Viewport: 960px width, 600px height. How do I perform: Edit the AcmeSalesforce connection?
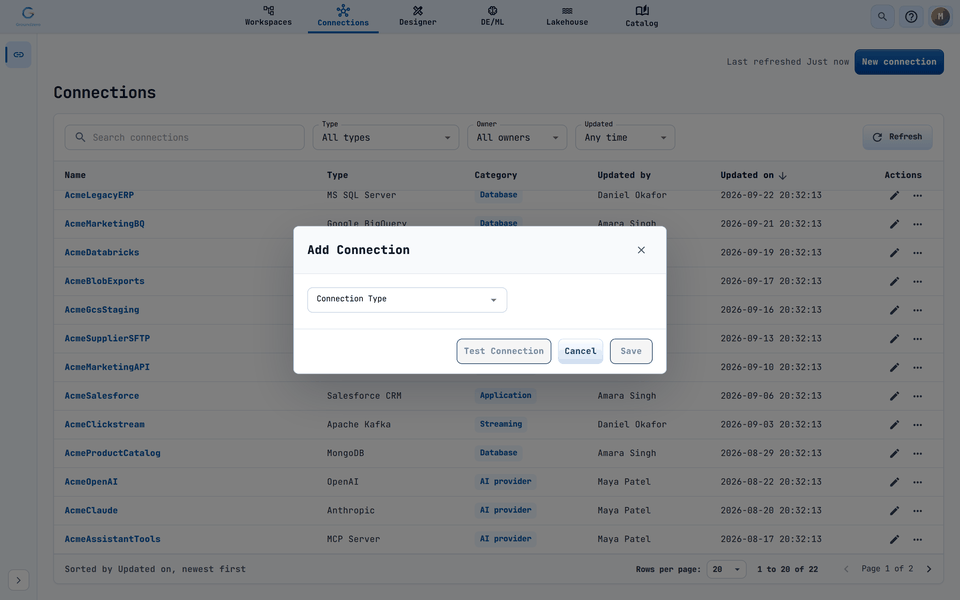click(x=894, y=396)
